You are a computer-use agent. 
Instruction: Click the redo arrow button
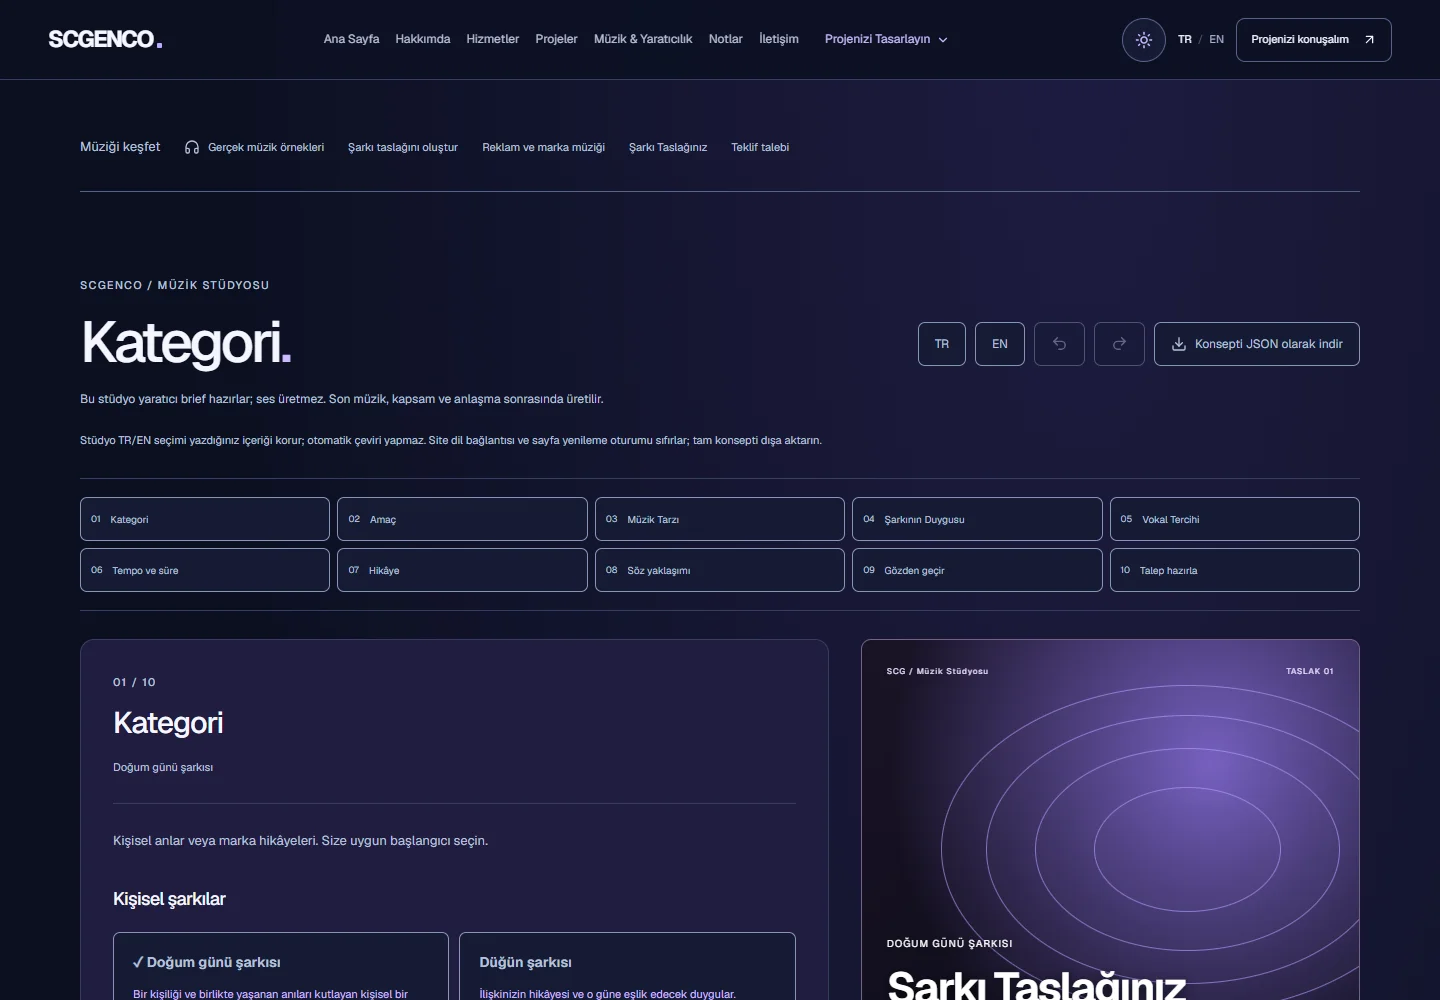pos(1119,344)
